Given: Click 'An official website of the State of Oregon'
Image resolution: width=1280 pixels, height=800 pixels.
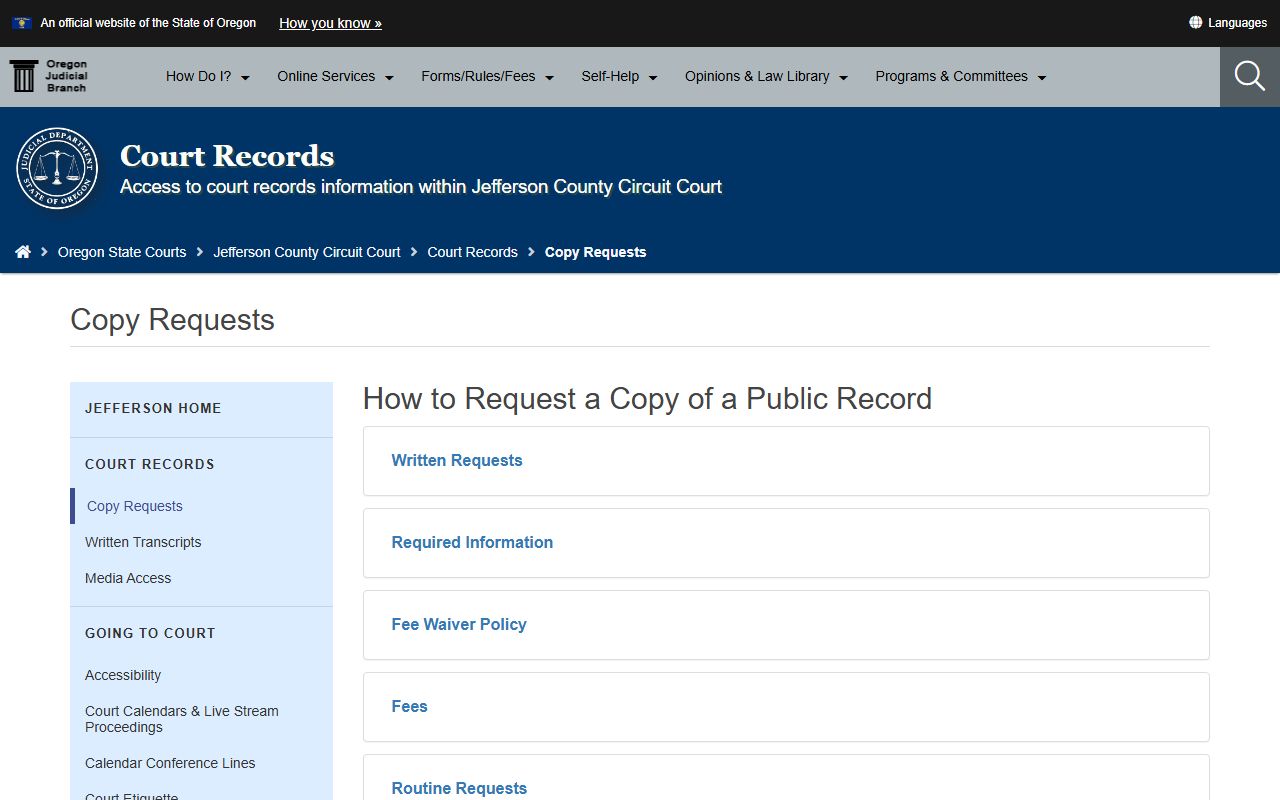Looking at the screenshot, I should (x=148, y=23).
